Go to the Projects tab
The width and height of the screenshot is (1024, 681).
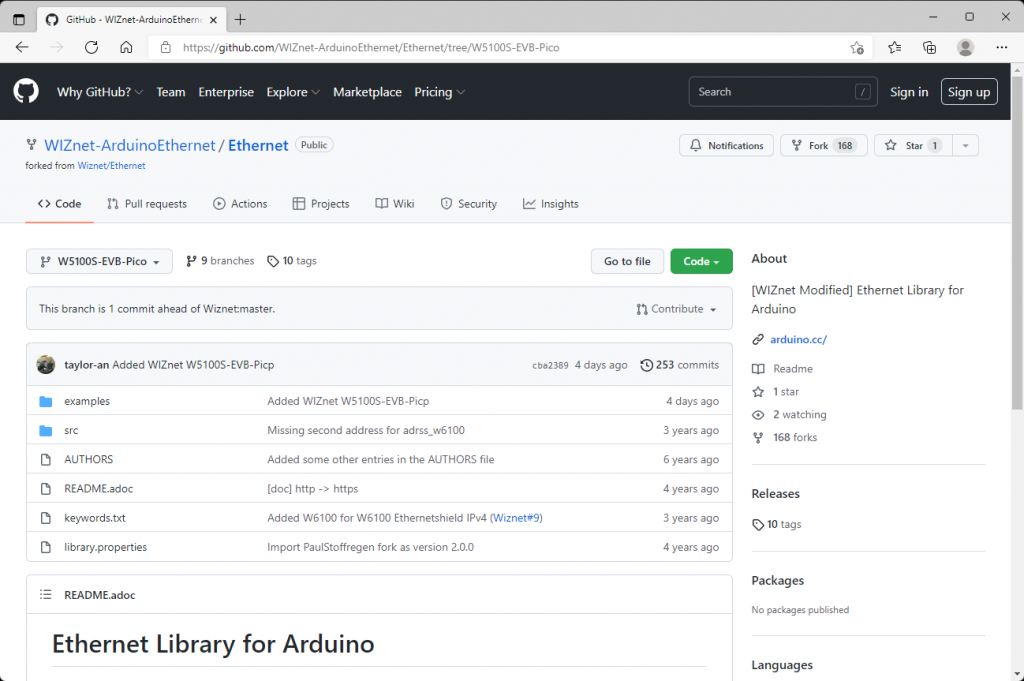tap(321, 204)
